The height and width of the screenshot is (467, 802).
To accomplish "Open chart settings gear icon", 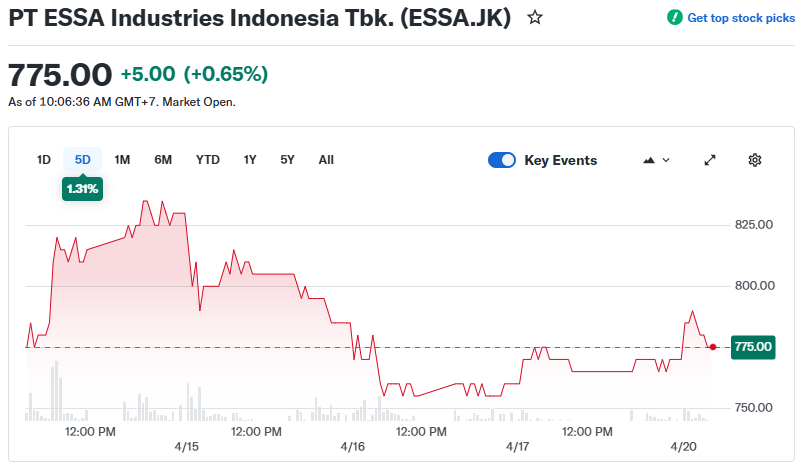I will (x=755, y=160).
